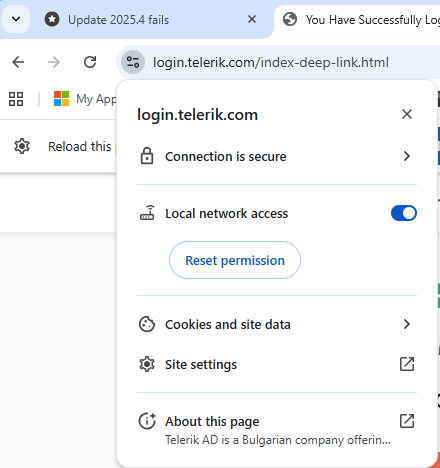The width and height of the screenshot is (440, 468).
Task: Toggle off Local network access
Action: click(x=404, y=213)
